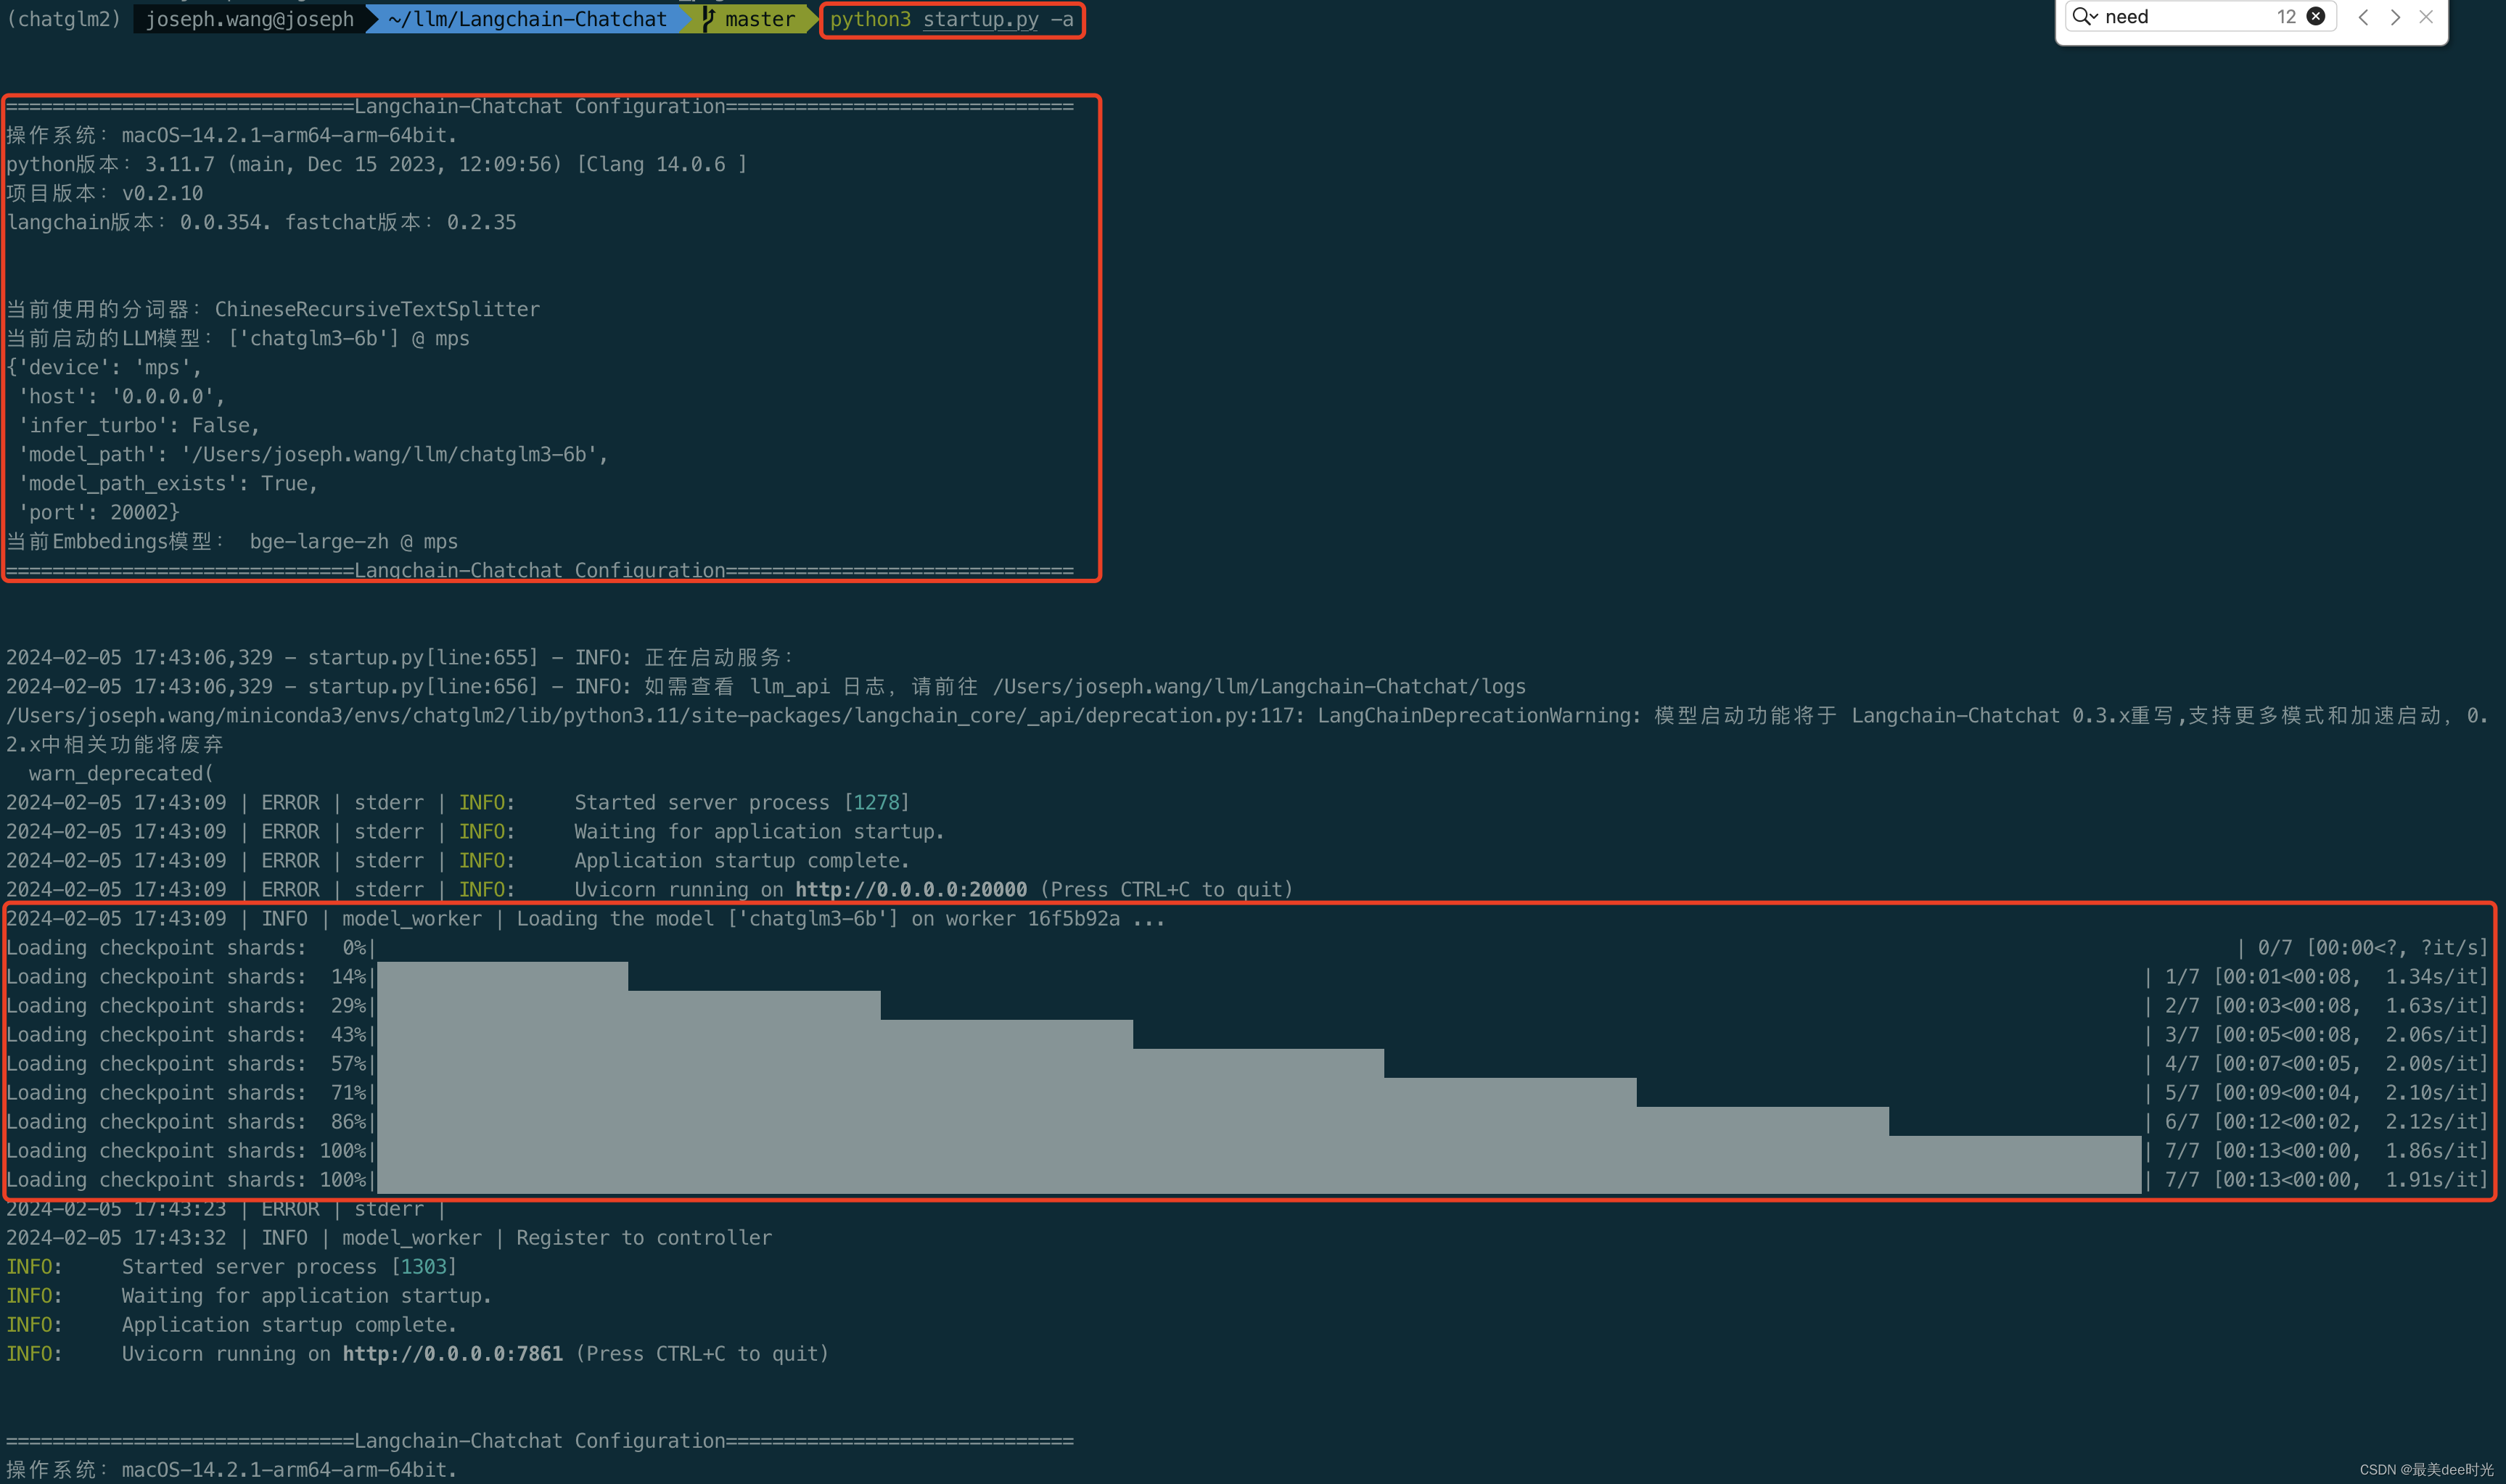Click the path '~/llm/Langchain-Chatchat' prompt segment
Screen dimensions: 2506x1484
(x=527, y=20)
